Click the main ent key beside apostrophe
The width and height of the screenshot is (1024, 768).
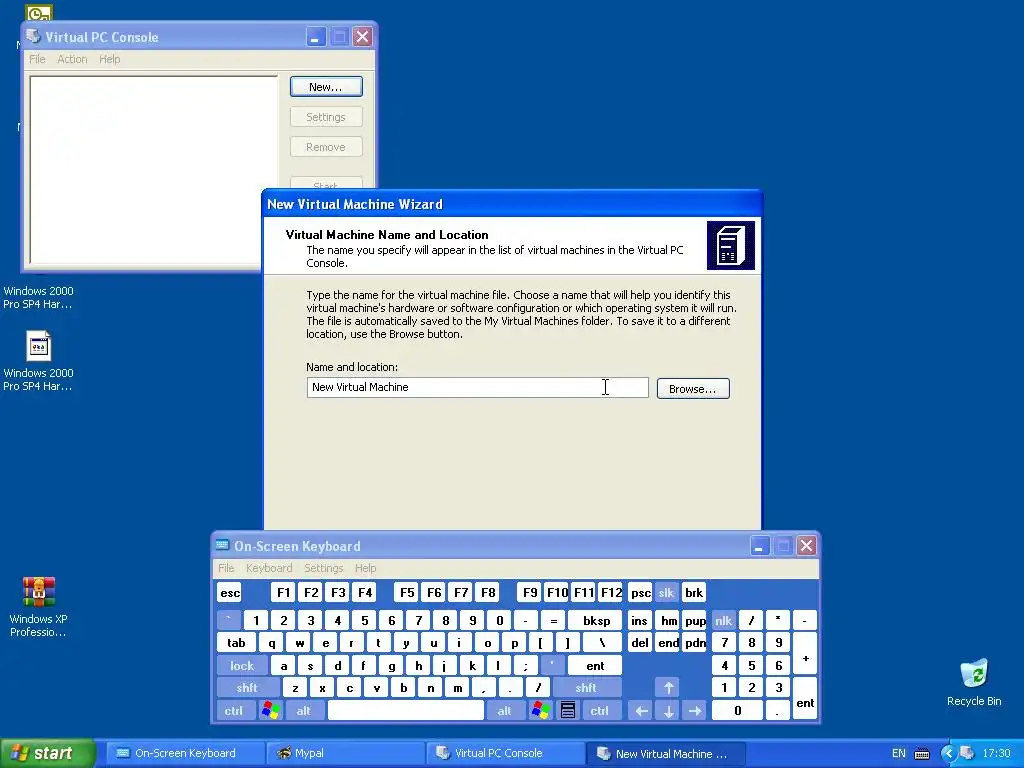point(595,665)
